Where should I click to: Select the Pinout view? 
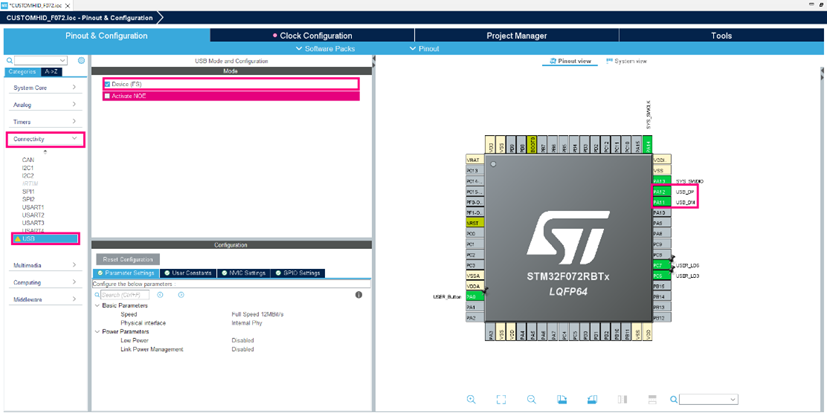(x=570, y=61)
